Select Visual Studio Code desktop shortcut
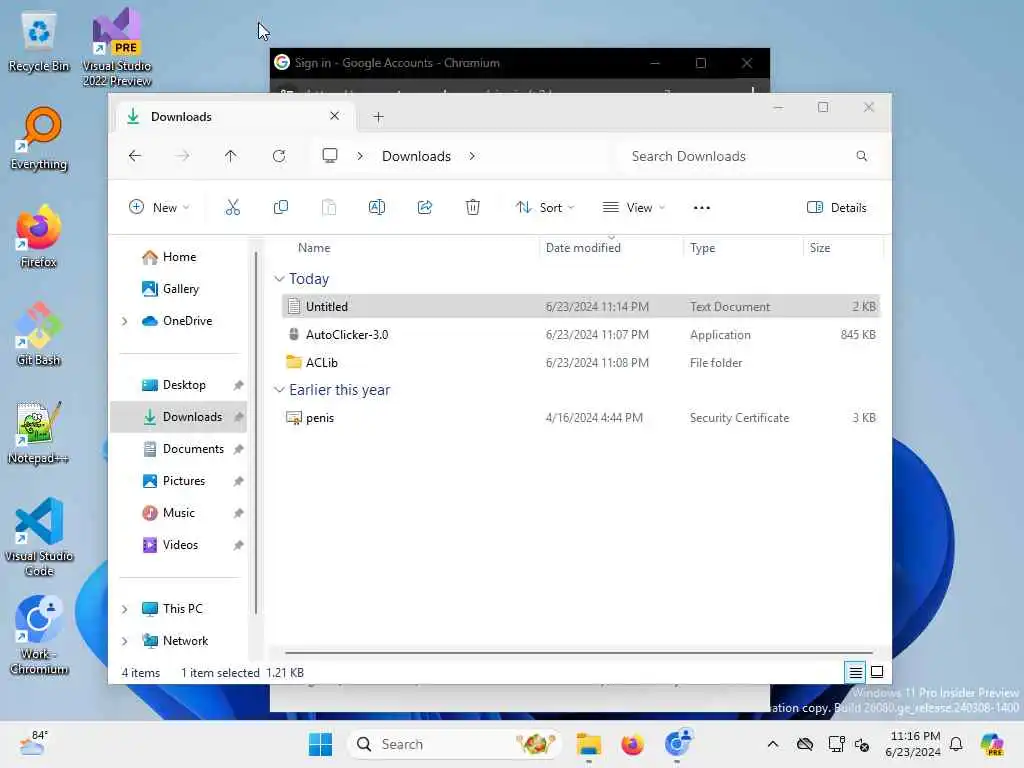The width and height of the screenshot is (1024, 768). pos(39,537)
